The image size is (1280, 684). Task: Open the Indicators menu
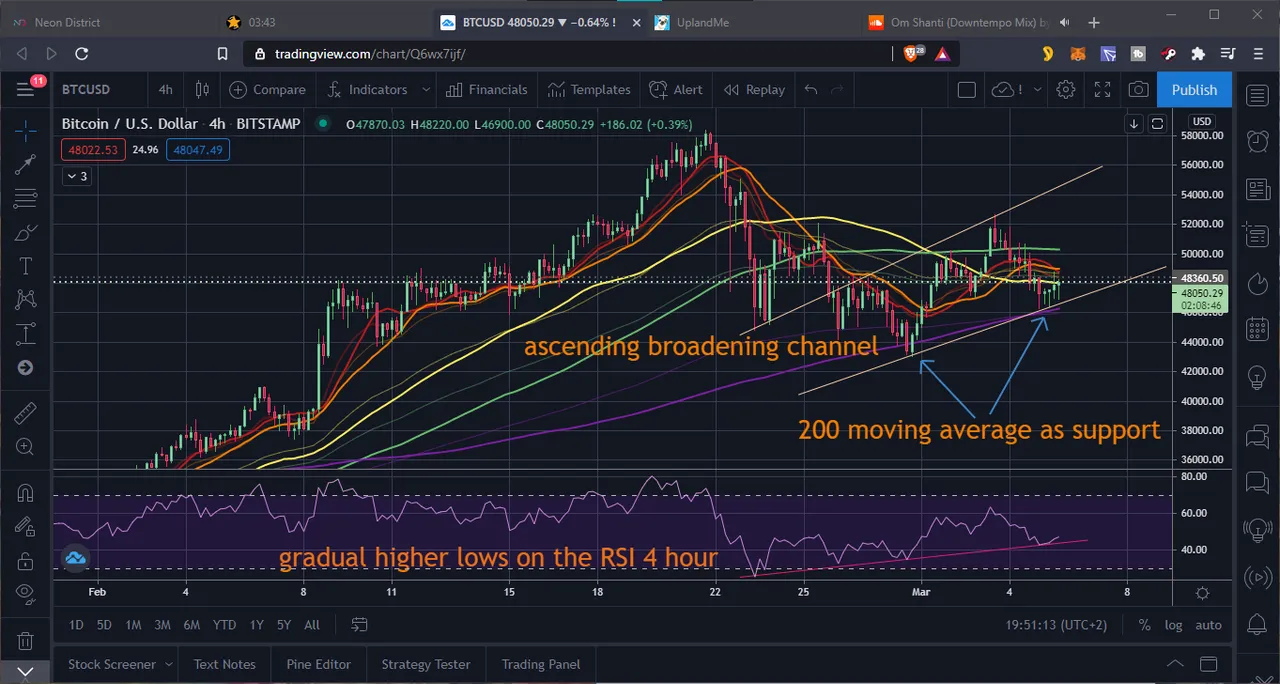point(368,90)
